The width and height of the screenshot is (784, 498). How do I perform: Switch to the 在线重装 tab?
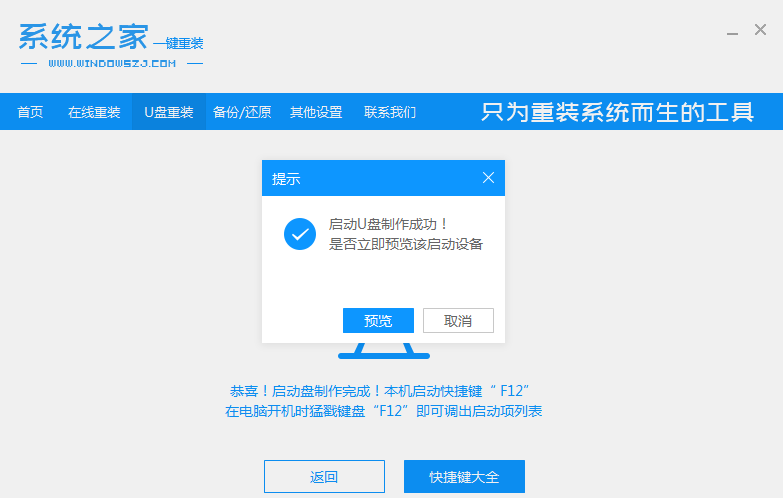(x=94, y=112)
